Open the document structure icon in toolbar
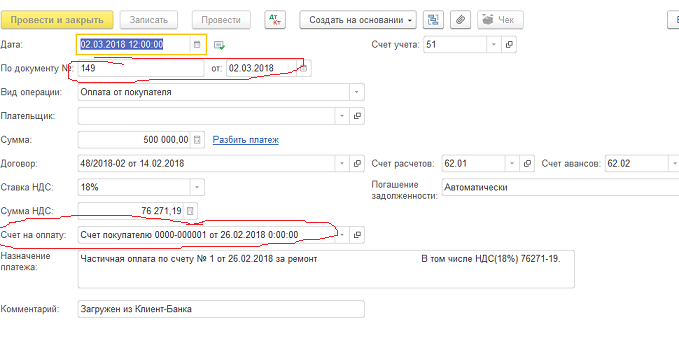Screen dimensions: 679x364 point(433,20)
